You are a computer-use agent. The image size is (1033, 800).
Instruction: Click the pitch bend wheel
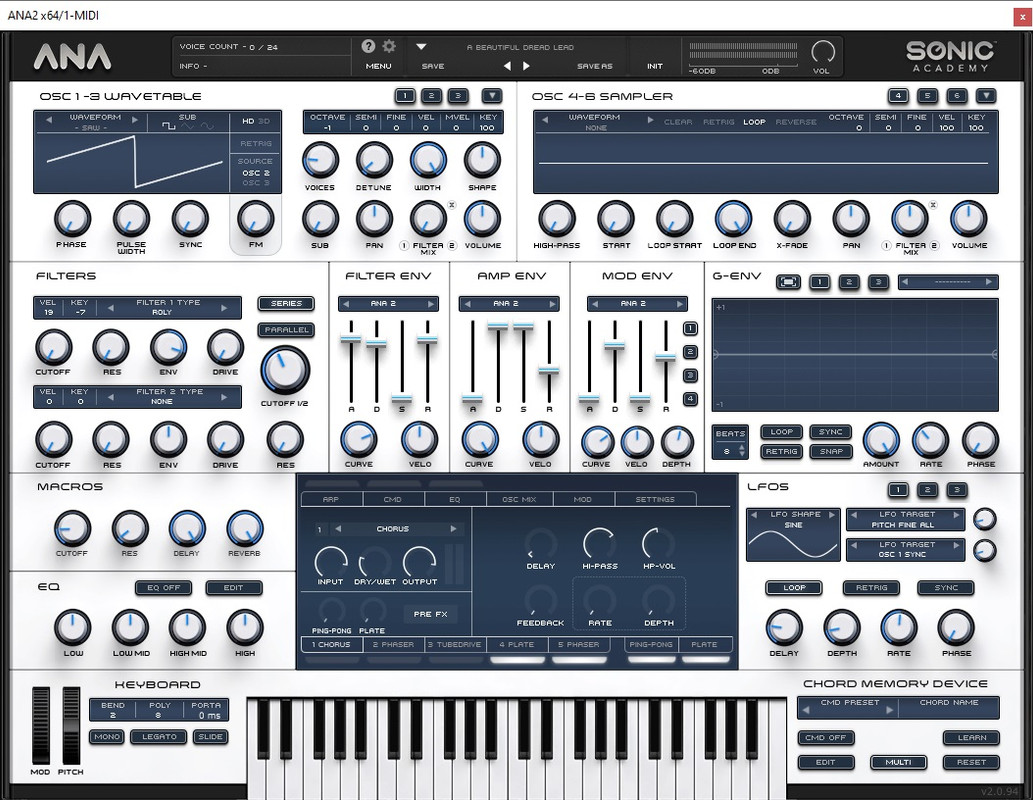pos(71,726)
